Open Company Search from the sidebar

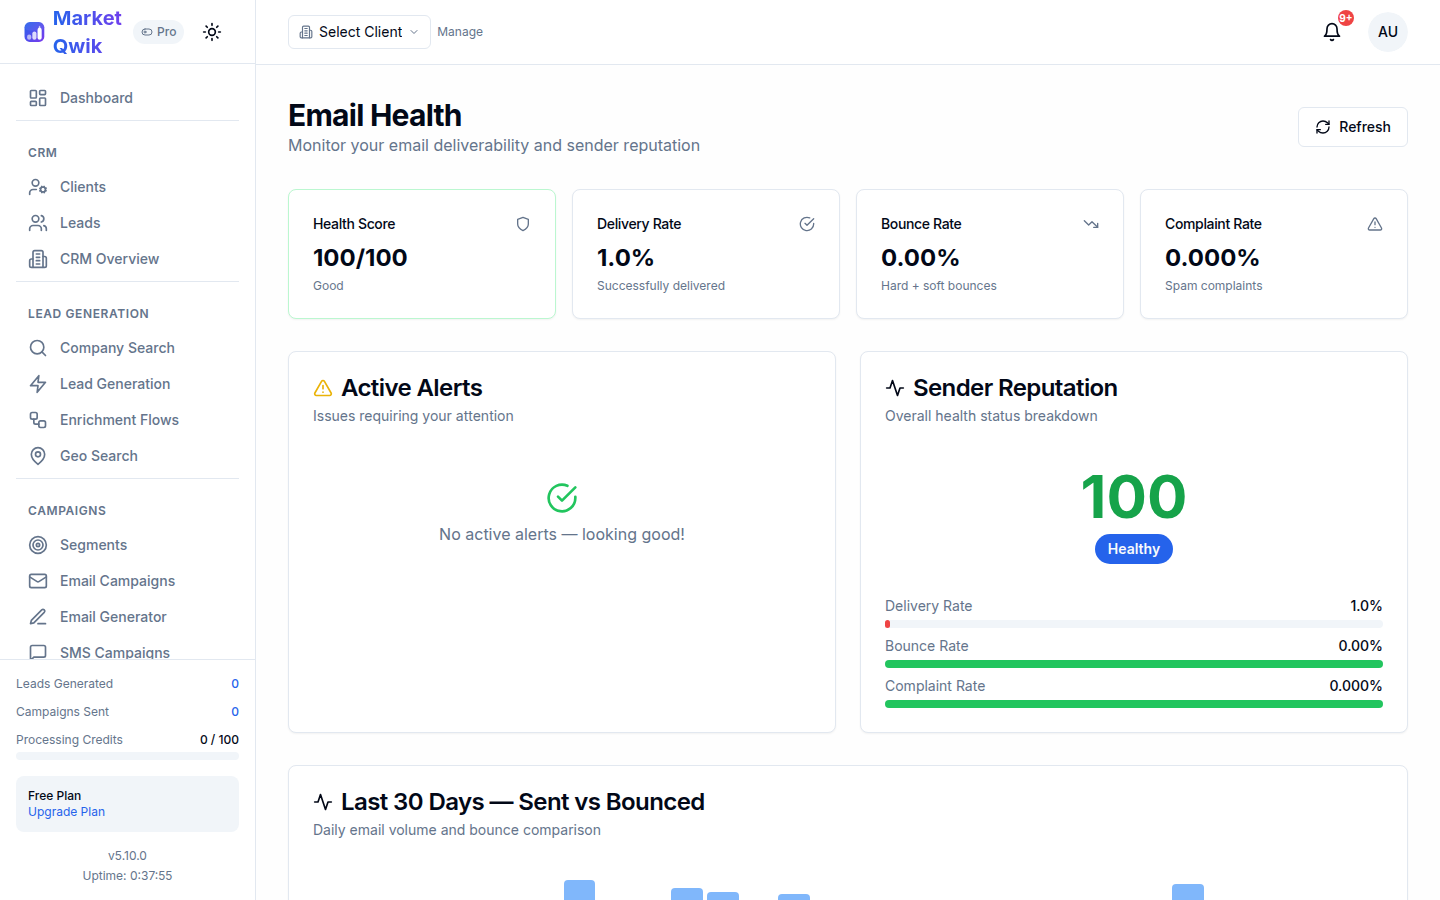(x=116, y=347)
